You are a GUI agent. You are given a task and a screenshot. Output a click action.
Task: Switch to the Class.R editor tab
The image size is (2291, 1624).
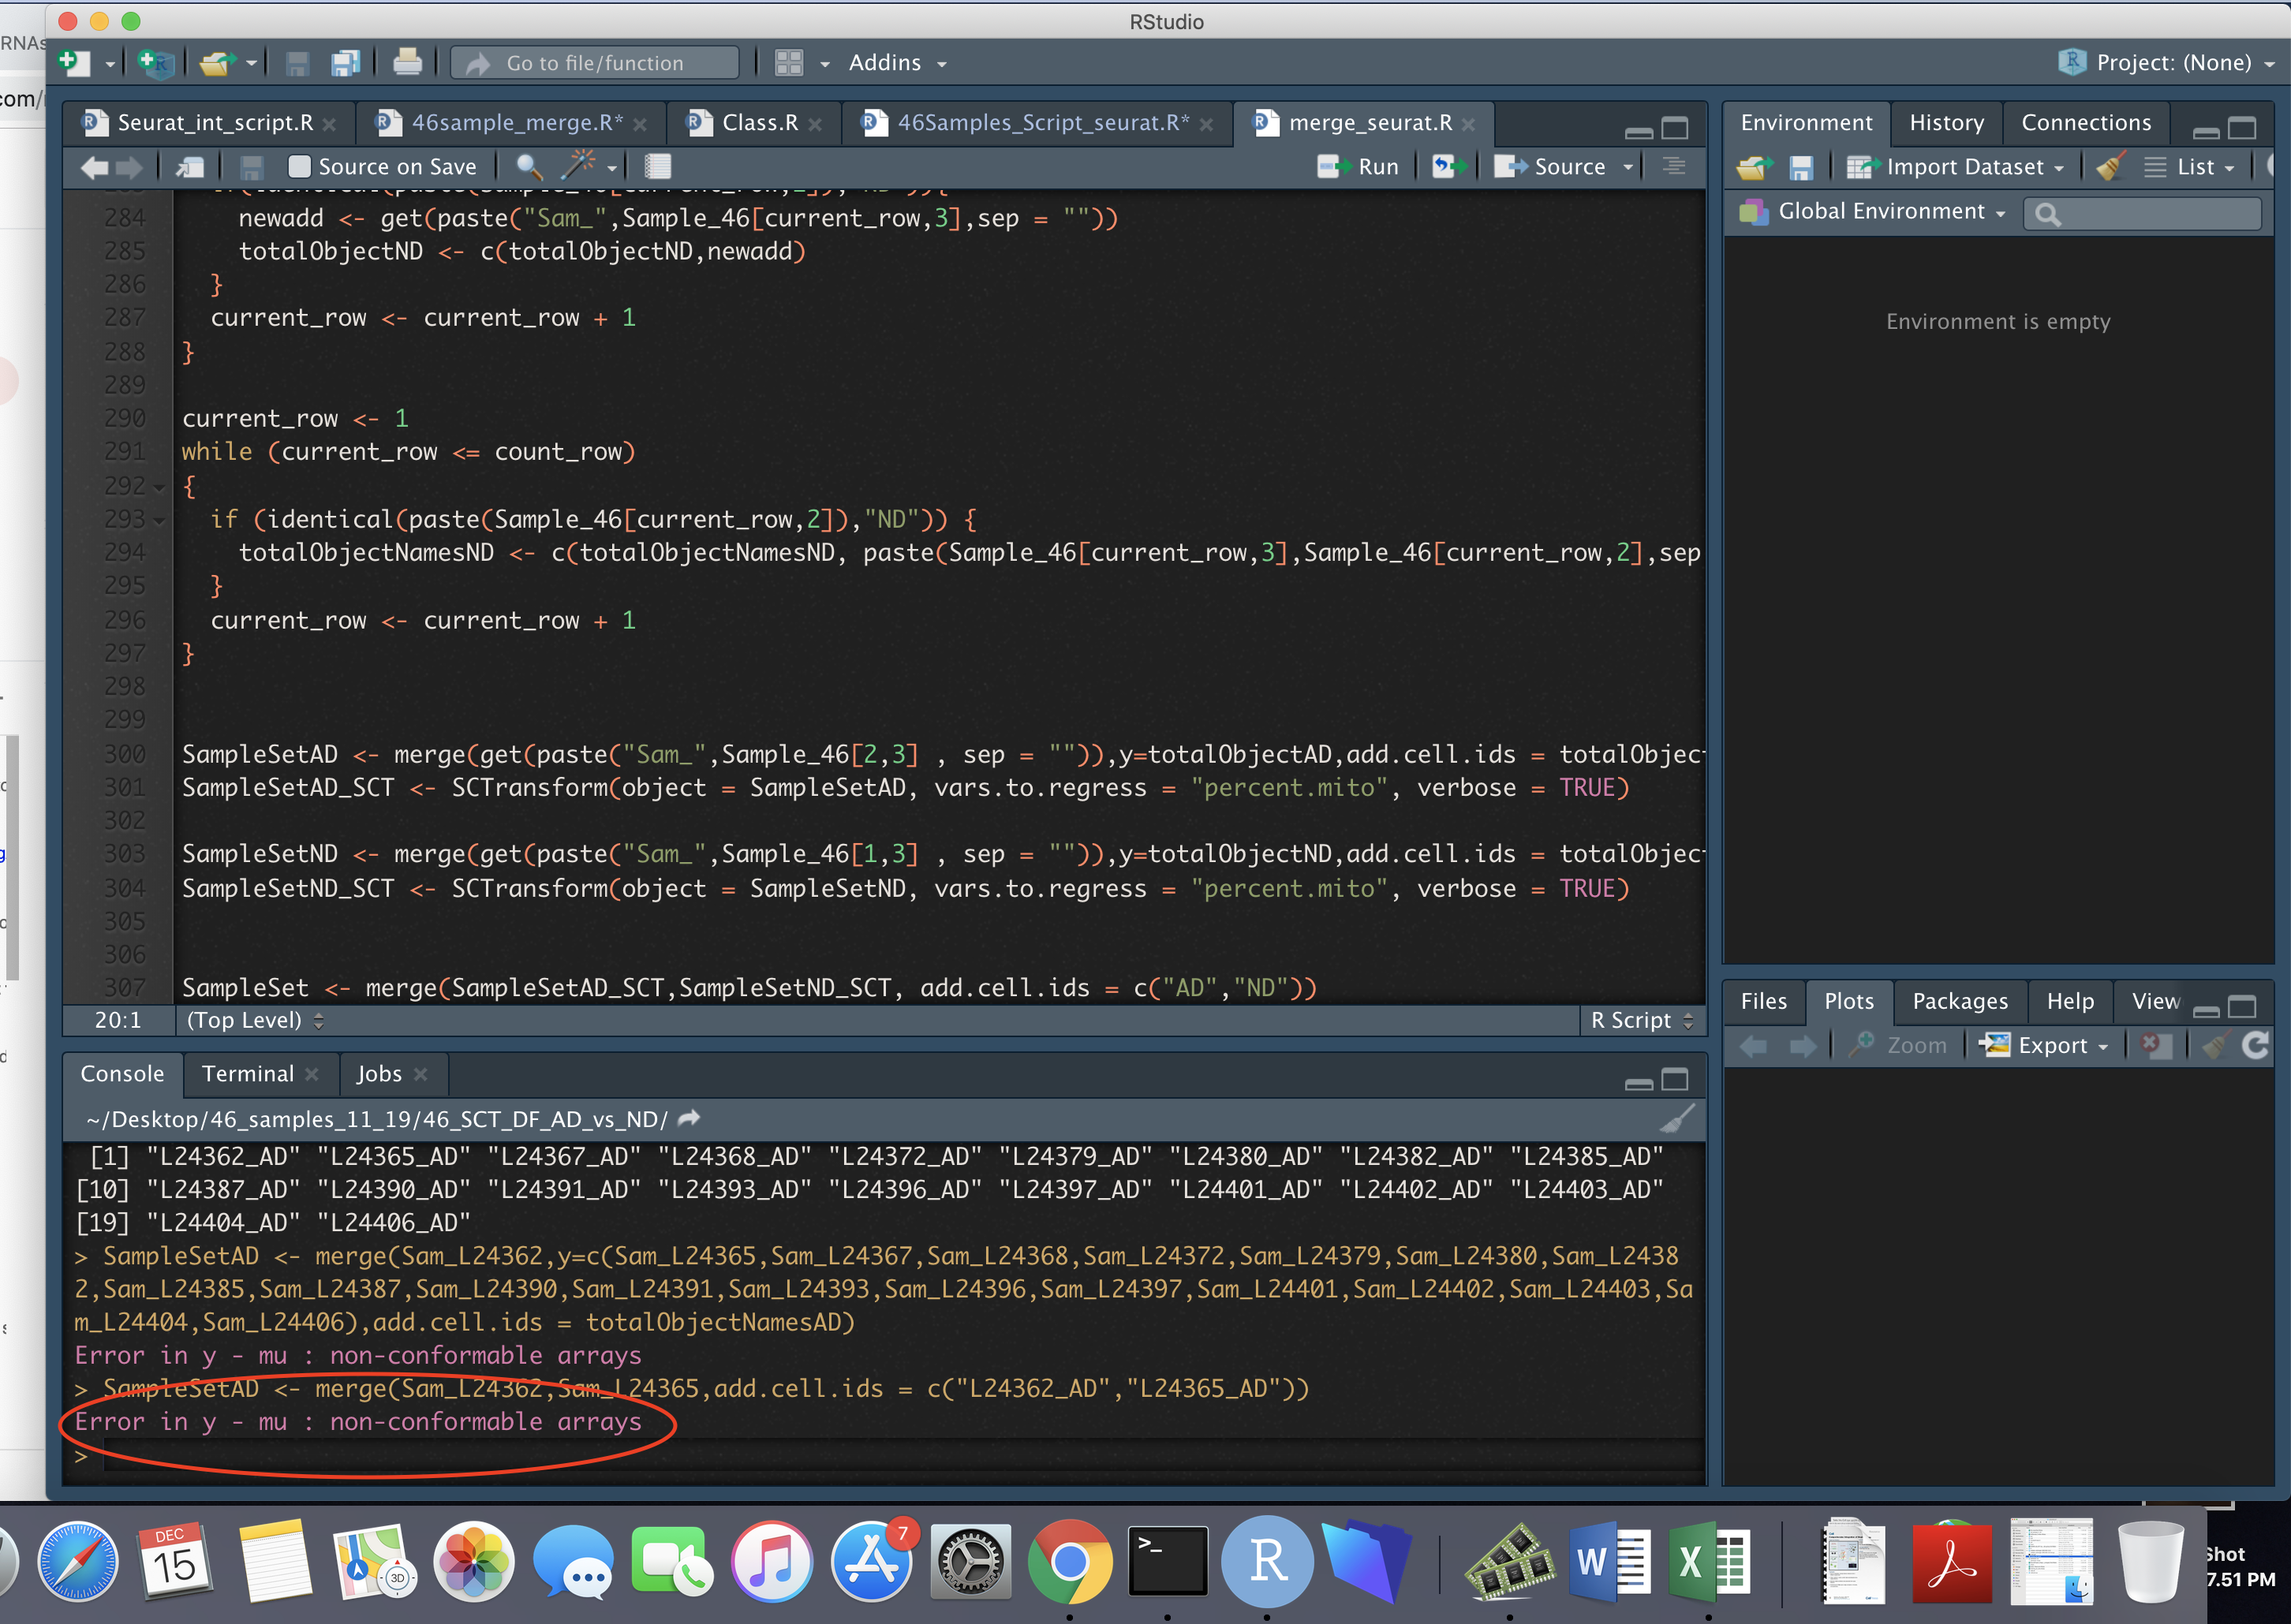[x=758, y=123]
